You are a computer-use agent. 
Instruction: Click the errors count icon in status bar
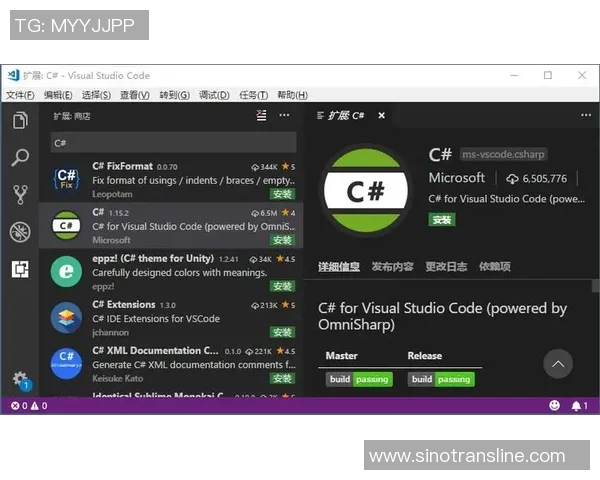tap(15, 406)
